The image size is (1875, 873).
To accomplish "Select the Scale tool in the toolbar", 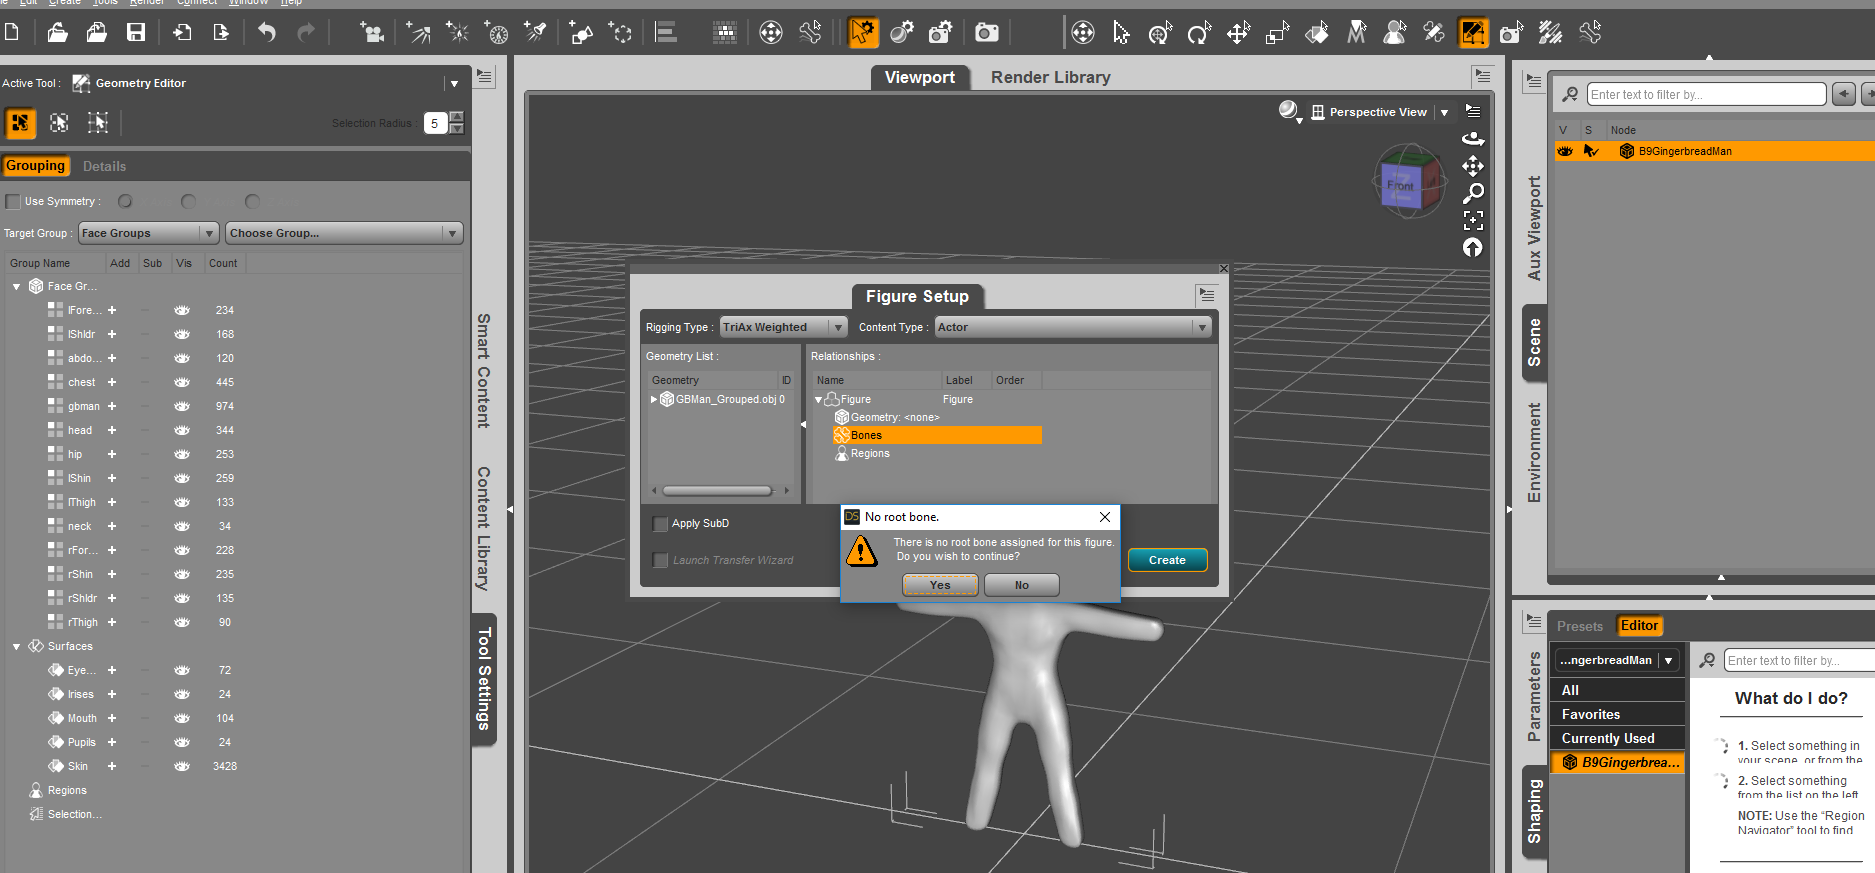I will pyautogui.click(x=1277, y=34).
